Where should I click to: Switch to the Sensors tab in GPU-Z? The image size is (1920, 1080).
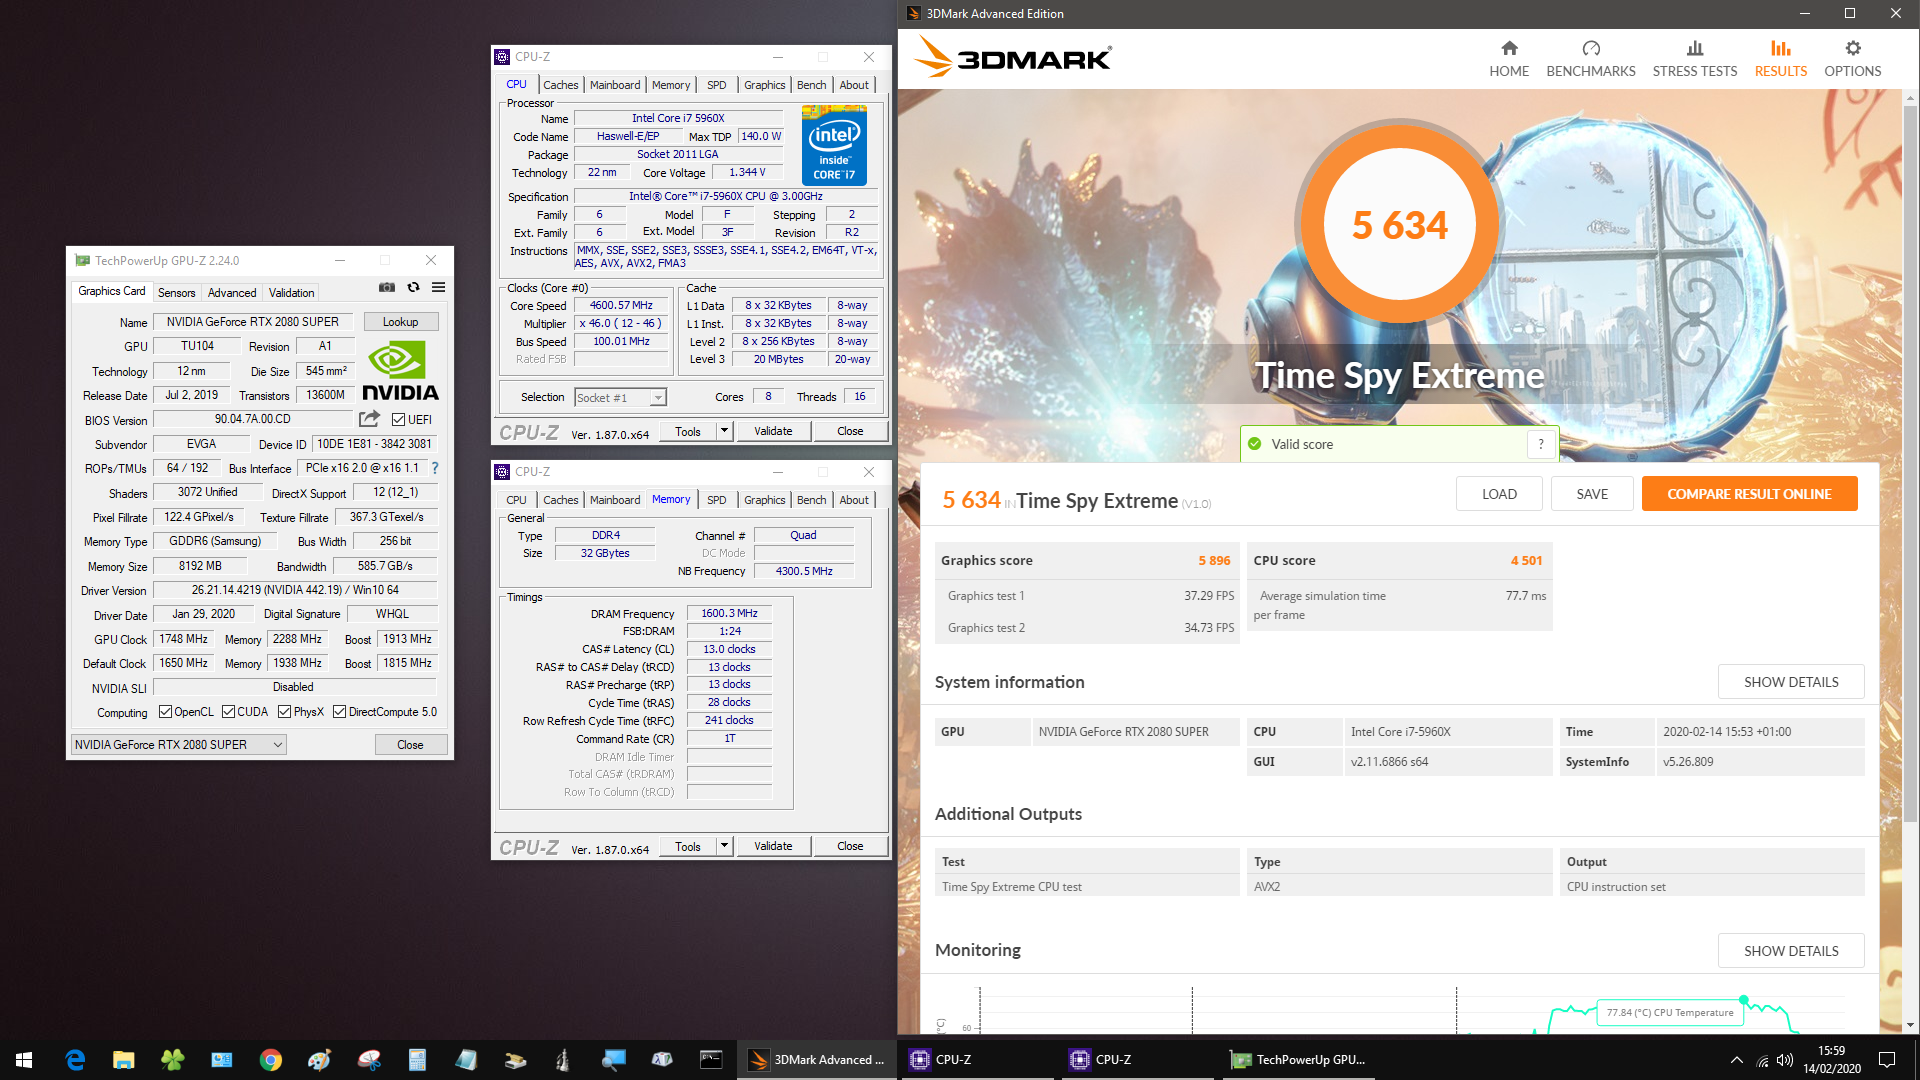(176, 293)
